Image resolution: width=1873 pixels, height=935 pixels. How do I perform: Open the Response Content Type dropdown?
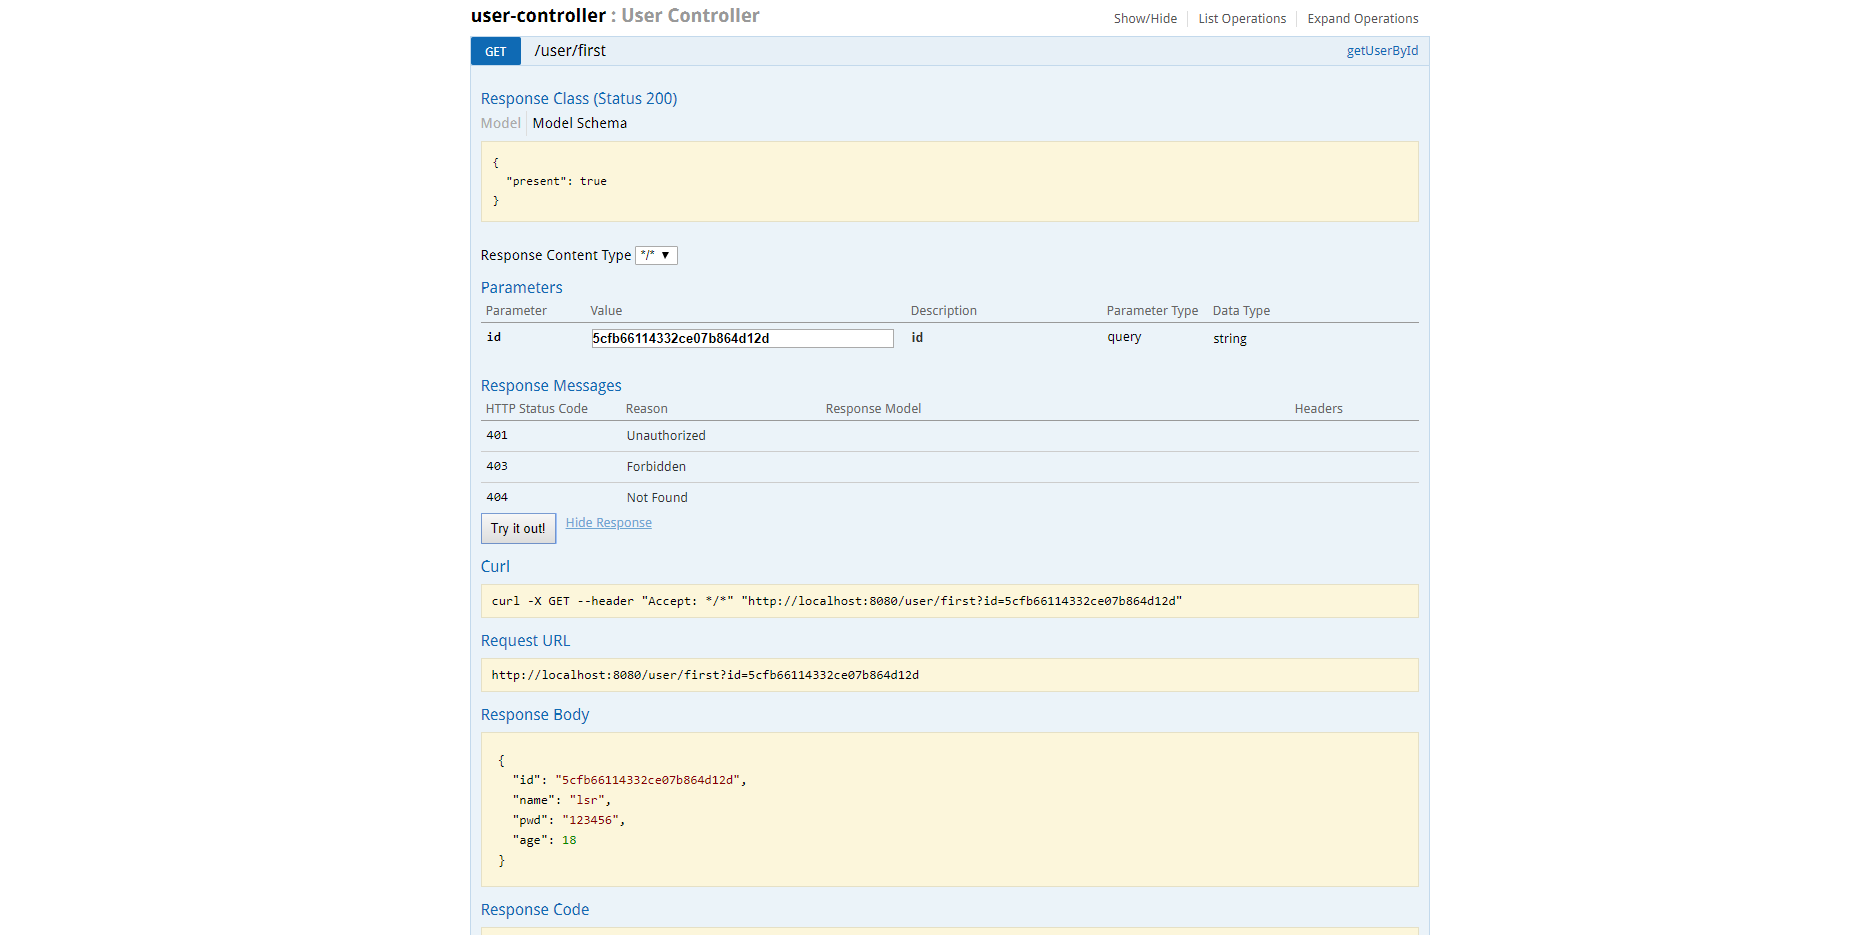(x=656, y=256)
